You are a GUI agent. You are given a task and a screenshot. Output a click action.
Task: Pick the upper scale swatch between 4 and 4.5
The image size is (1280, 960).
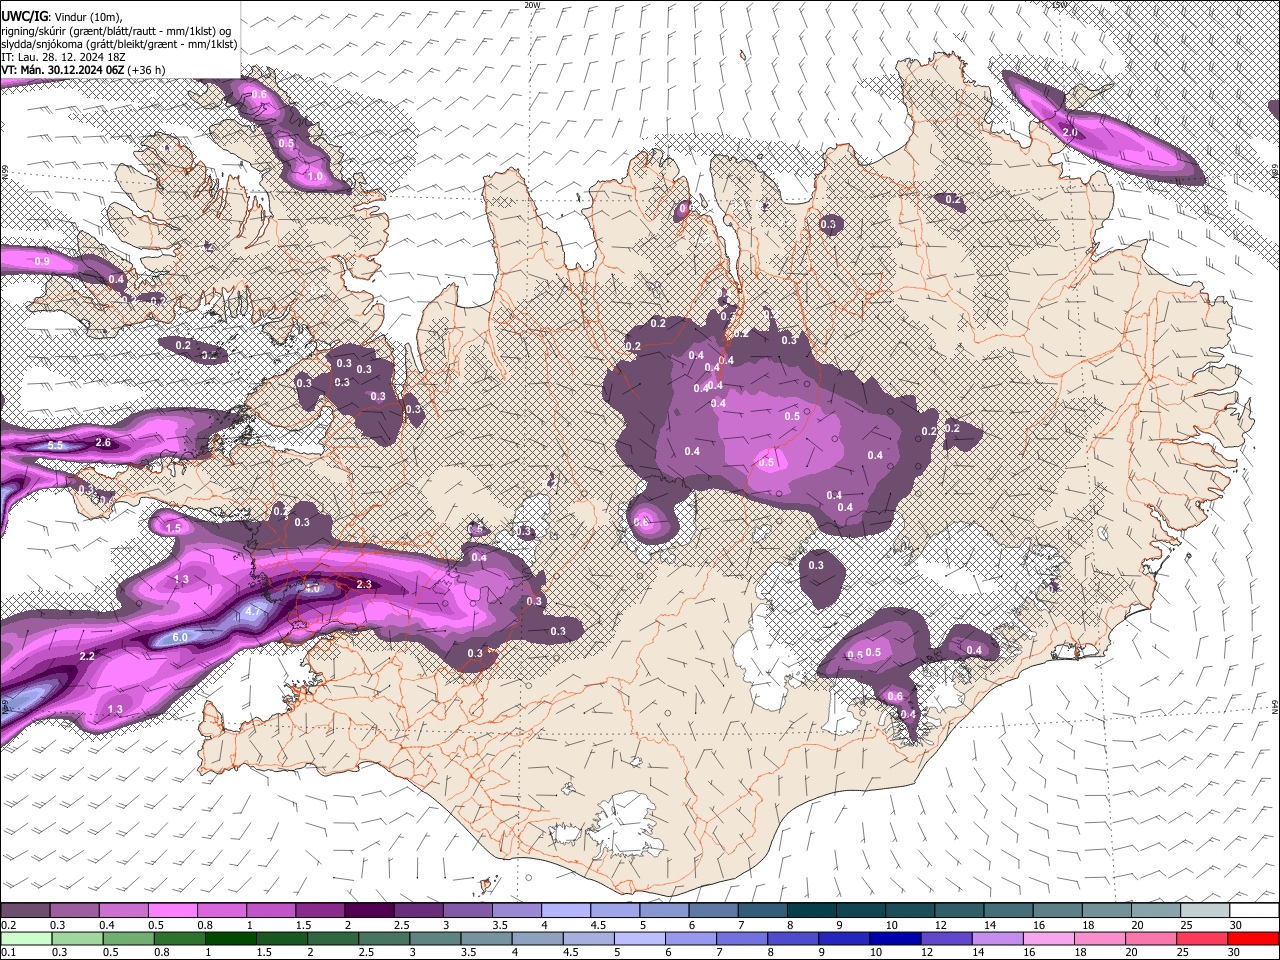coord(566,911)
